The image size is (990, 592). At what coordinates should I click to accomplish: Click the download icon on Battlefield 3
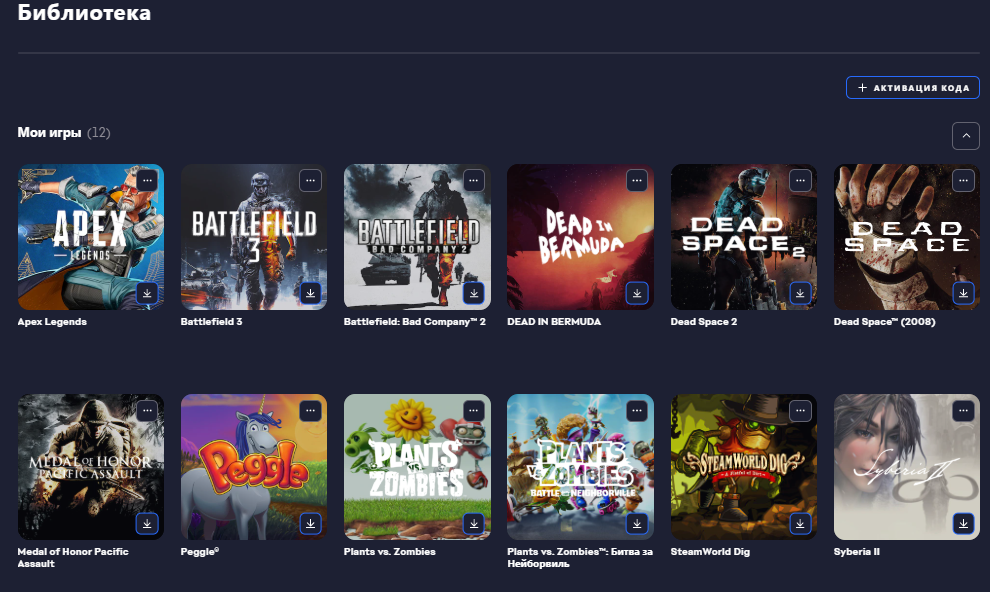[x=311, y=293]
